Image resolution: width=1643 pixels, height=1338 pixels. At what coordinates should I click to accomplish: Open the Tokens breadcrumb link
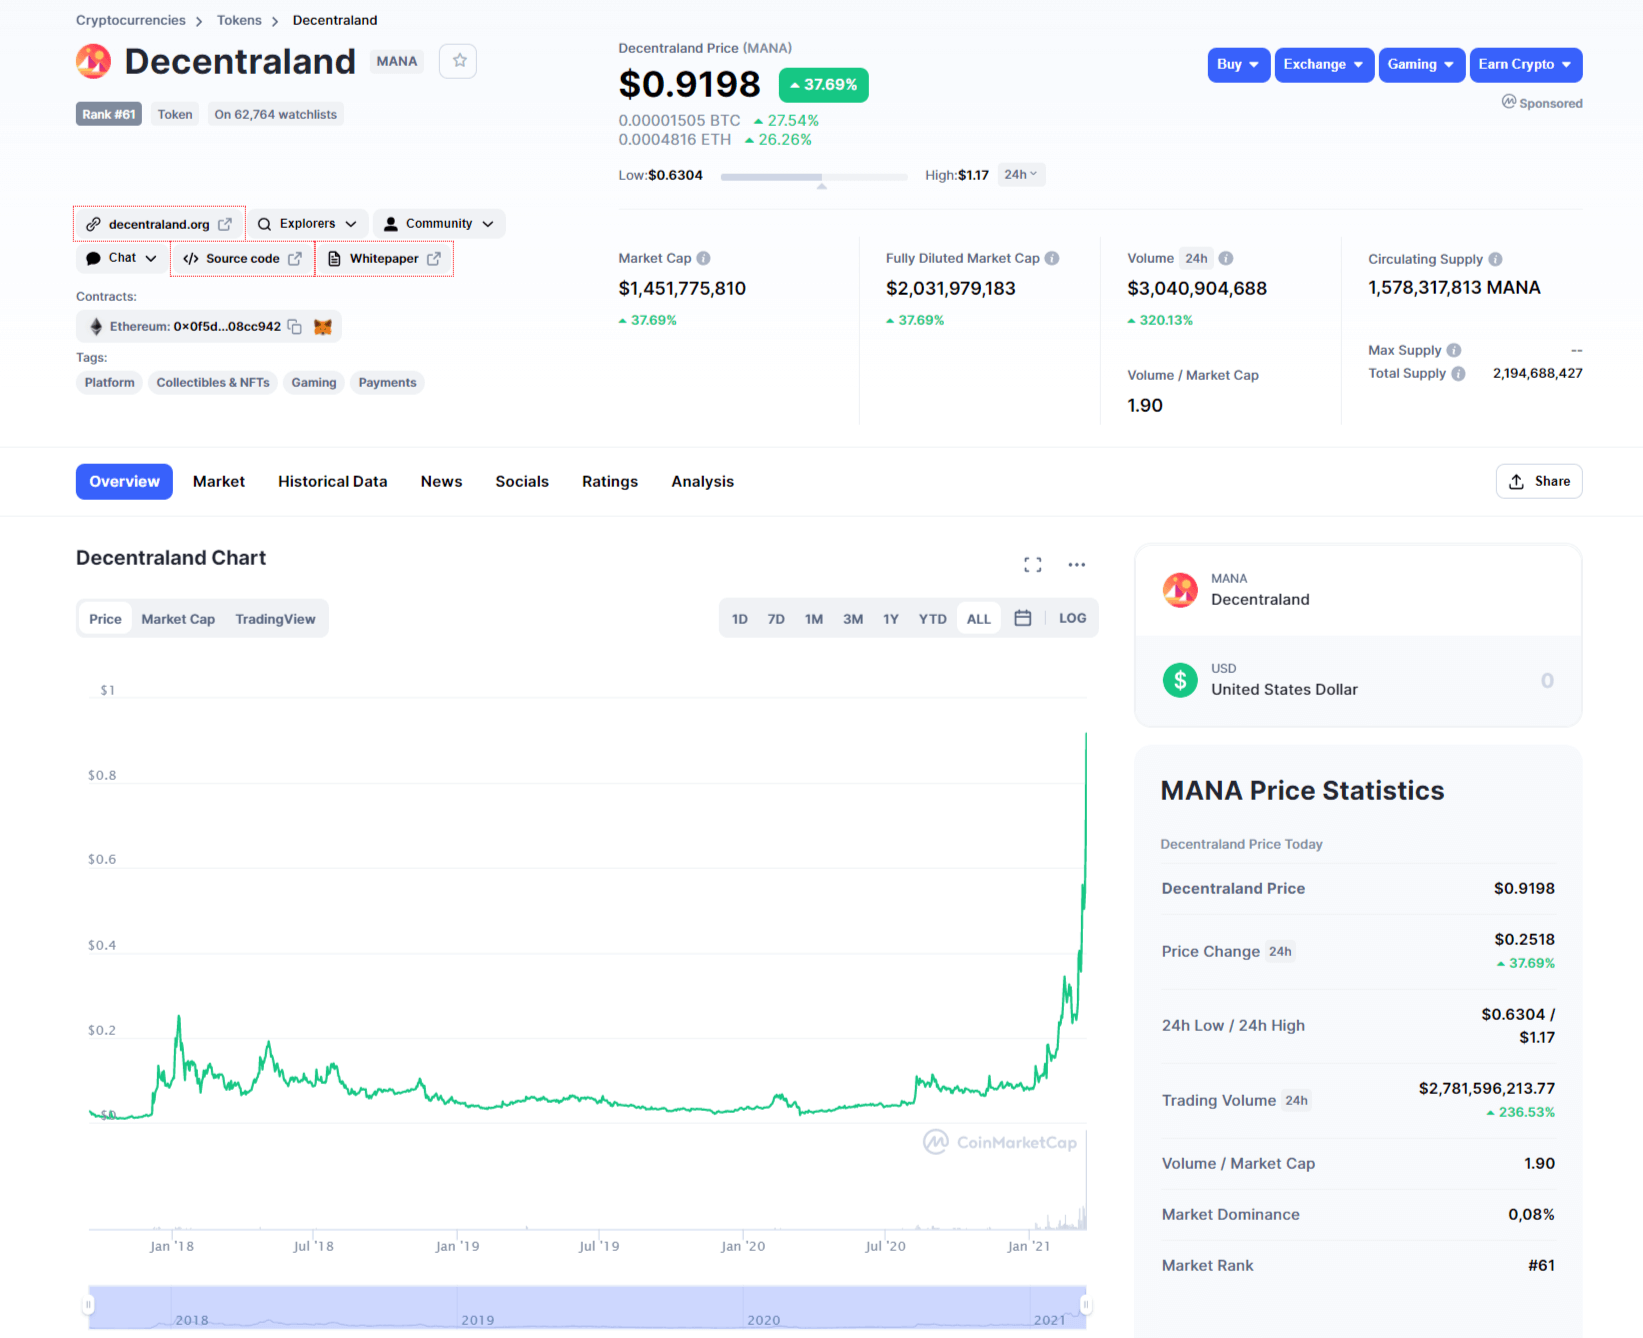239,20
